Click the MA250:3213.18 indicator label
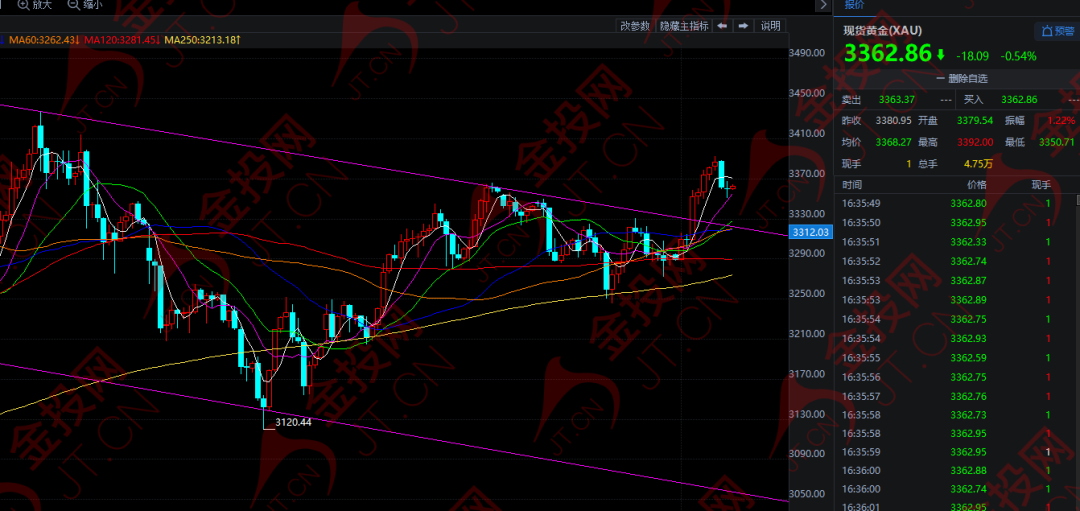The image size is (1080, 511). (202, 41)
